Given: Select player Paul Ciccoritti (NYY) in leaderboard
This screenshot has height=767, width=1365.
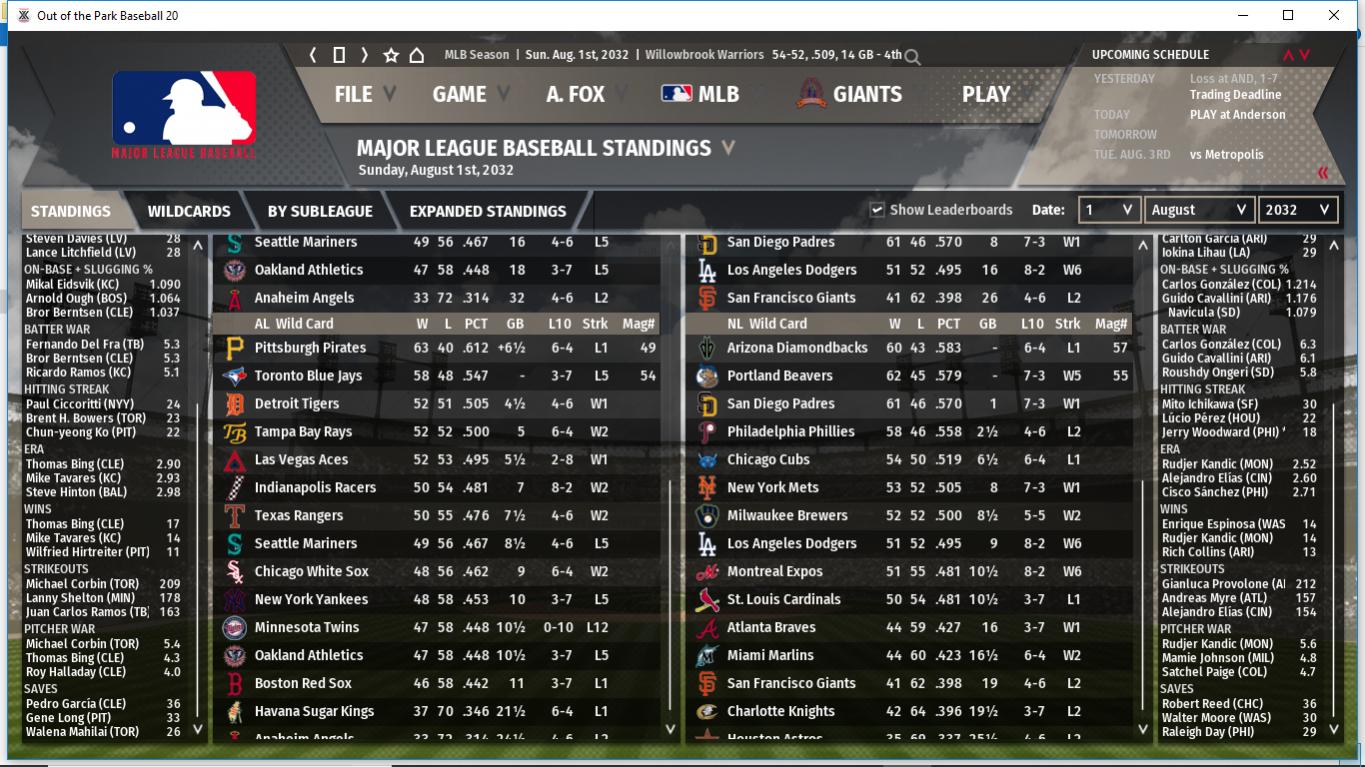Looking at the screenshot, I should coord(80,405).
